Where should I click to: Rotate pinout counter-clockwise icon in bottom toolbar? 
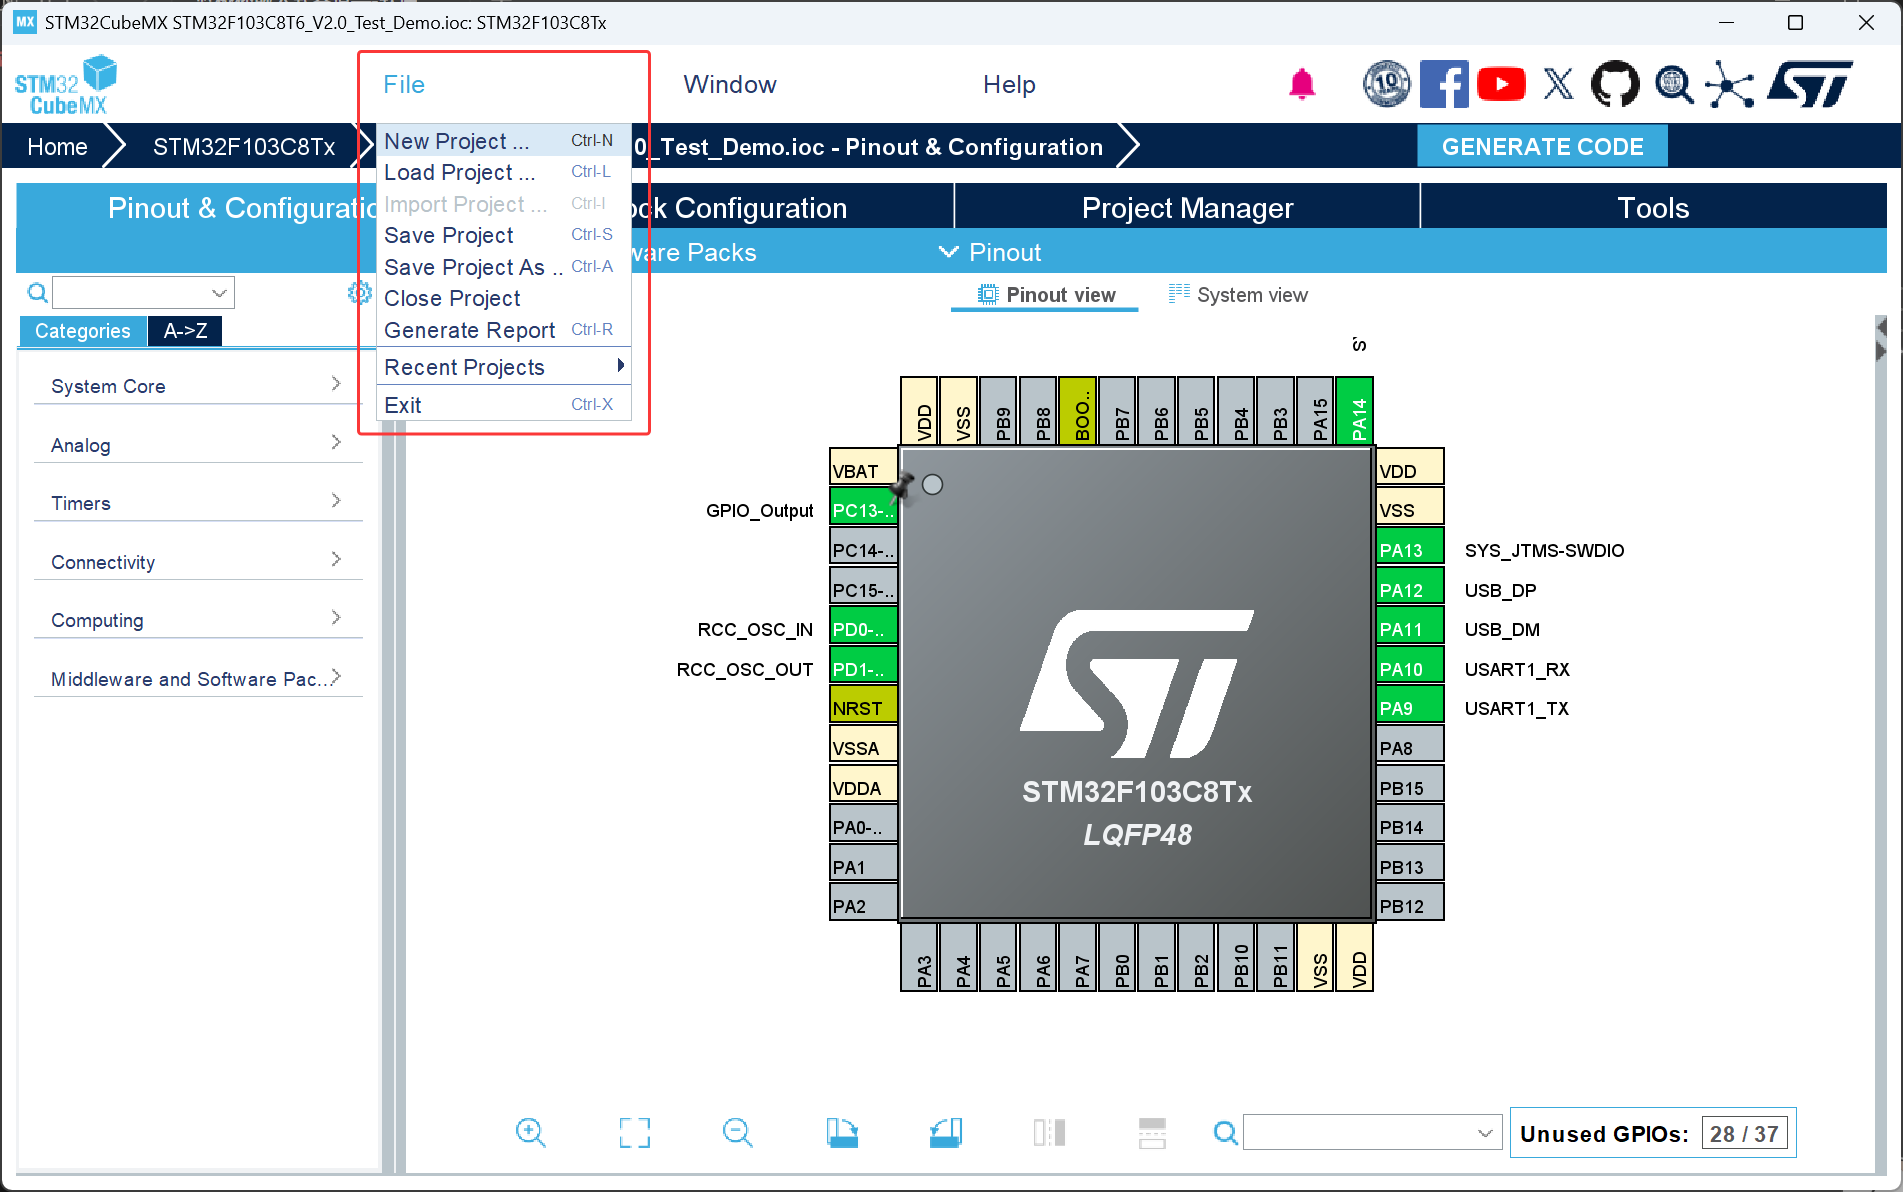click(945, 1132)
